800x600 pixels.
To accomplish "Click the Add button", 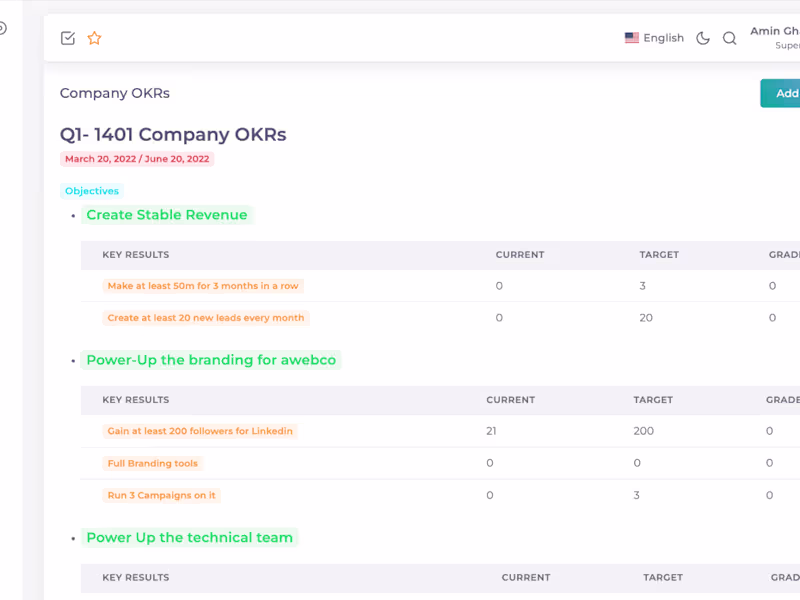I will pyautogui.click(x=780, y=93).
